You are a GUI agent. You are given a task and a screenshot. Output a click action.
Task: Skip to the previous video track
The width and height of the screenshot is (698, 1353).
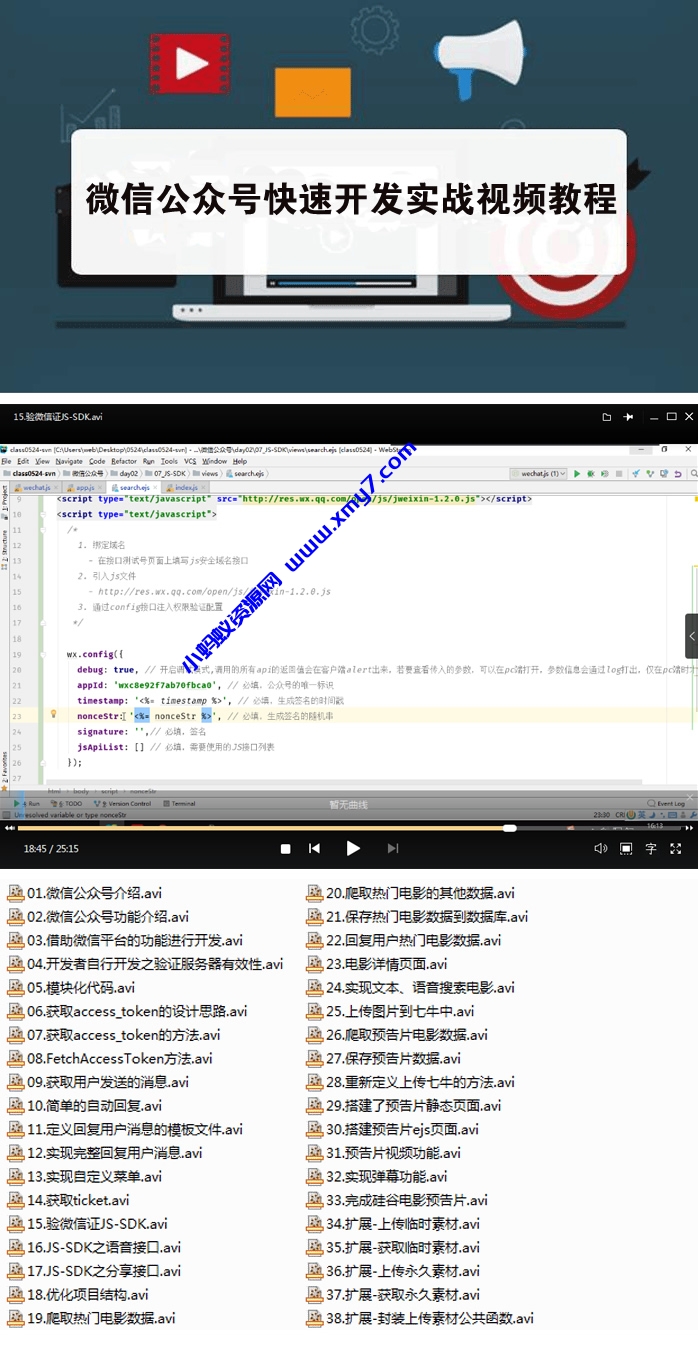click(314, 848)
